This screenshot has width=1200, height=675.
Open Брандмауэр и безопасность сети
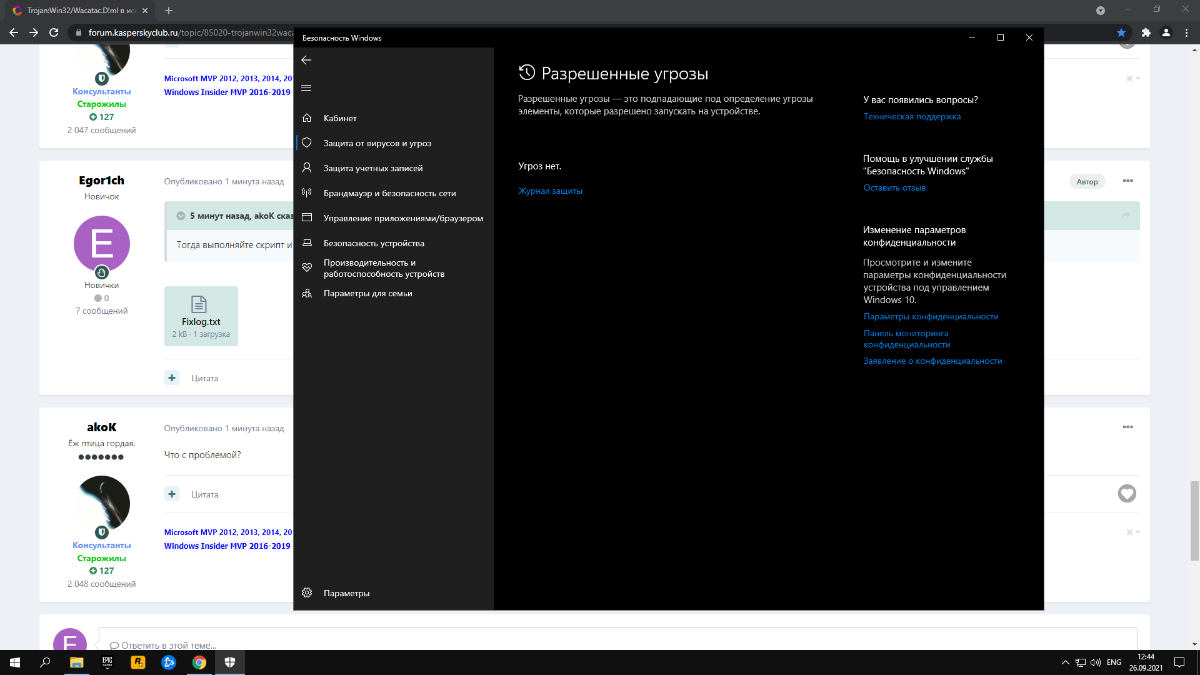pos(389,193)
